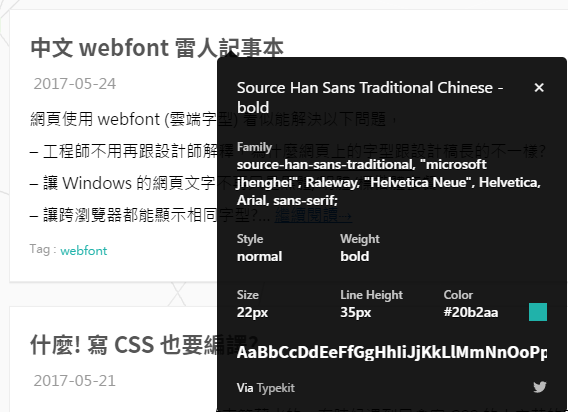Click the teal #20b2aa color swatch

coord(538,312)
